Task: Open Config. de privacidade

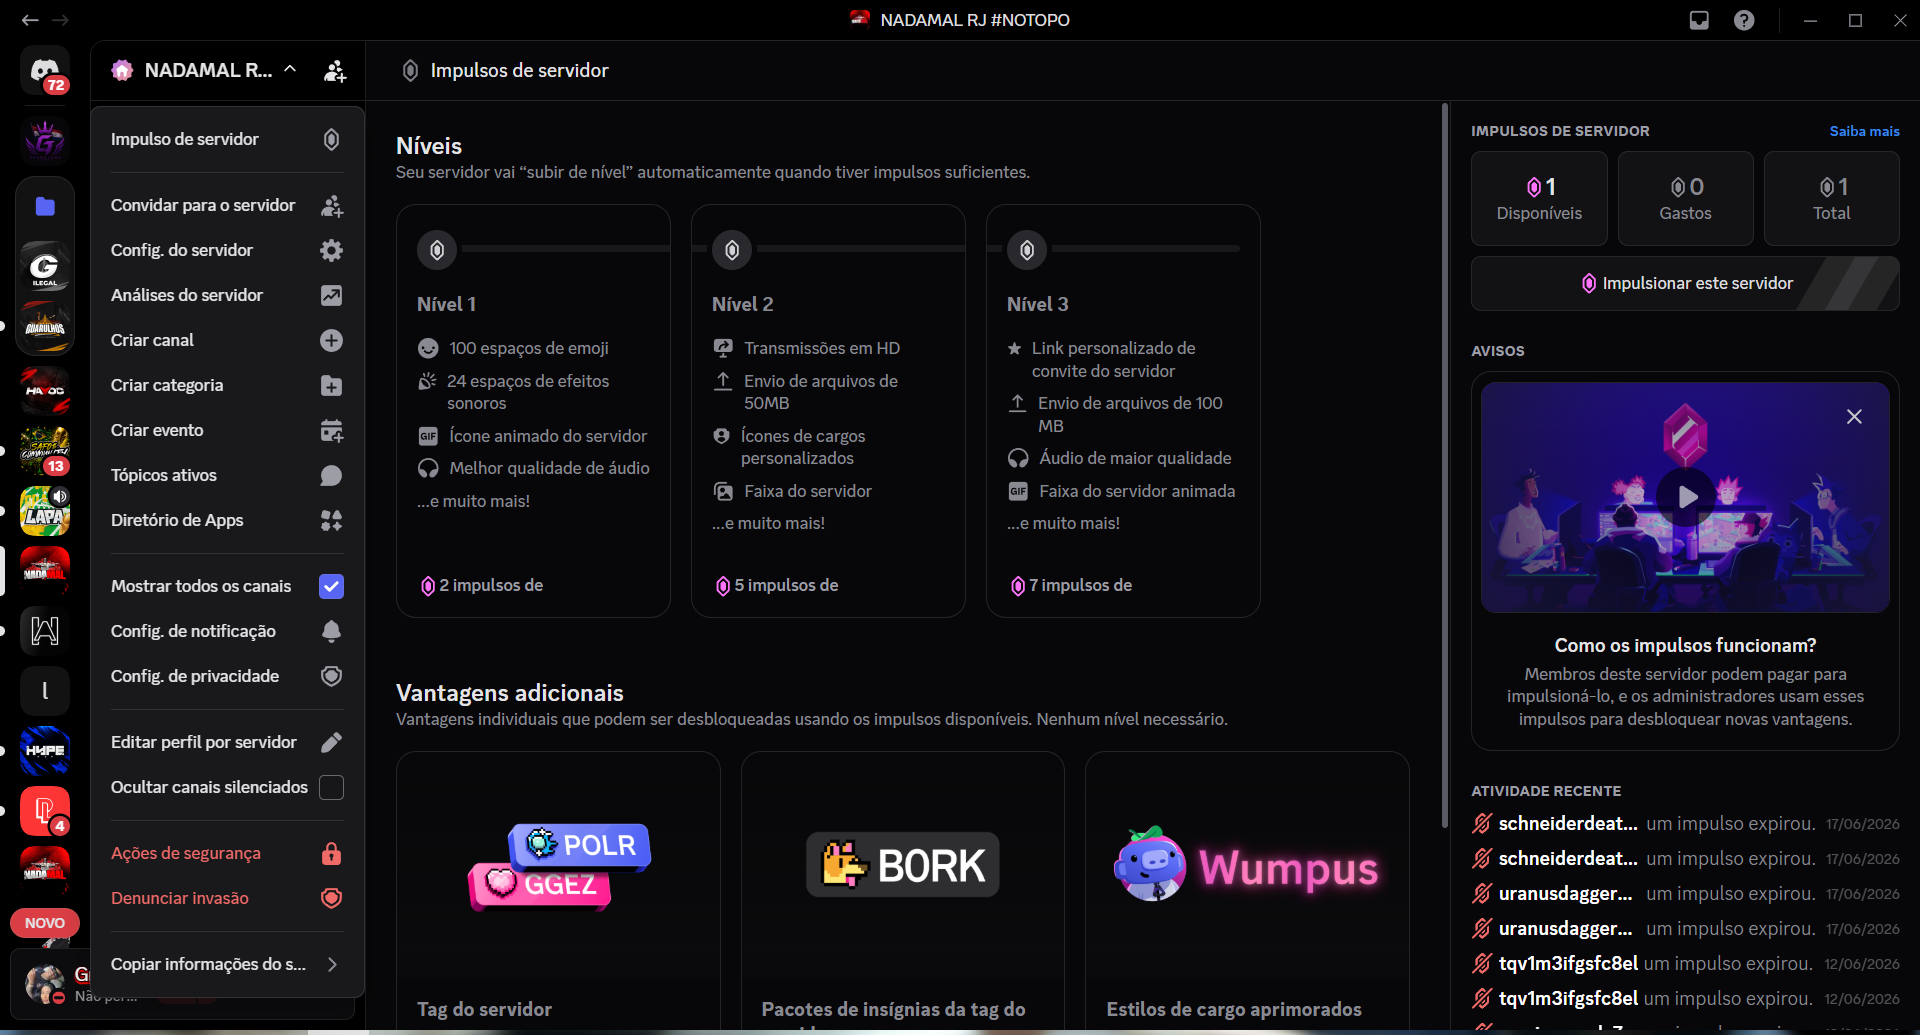Action: [x=227, y=676]
